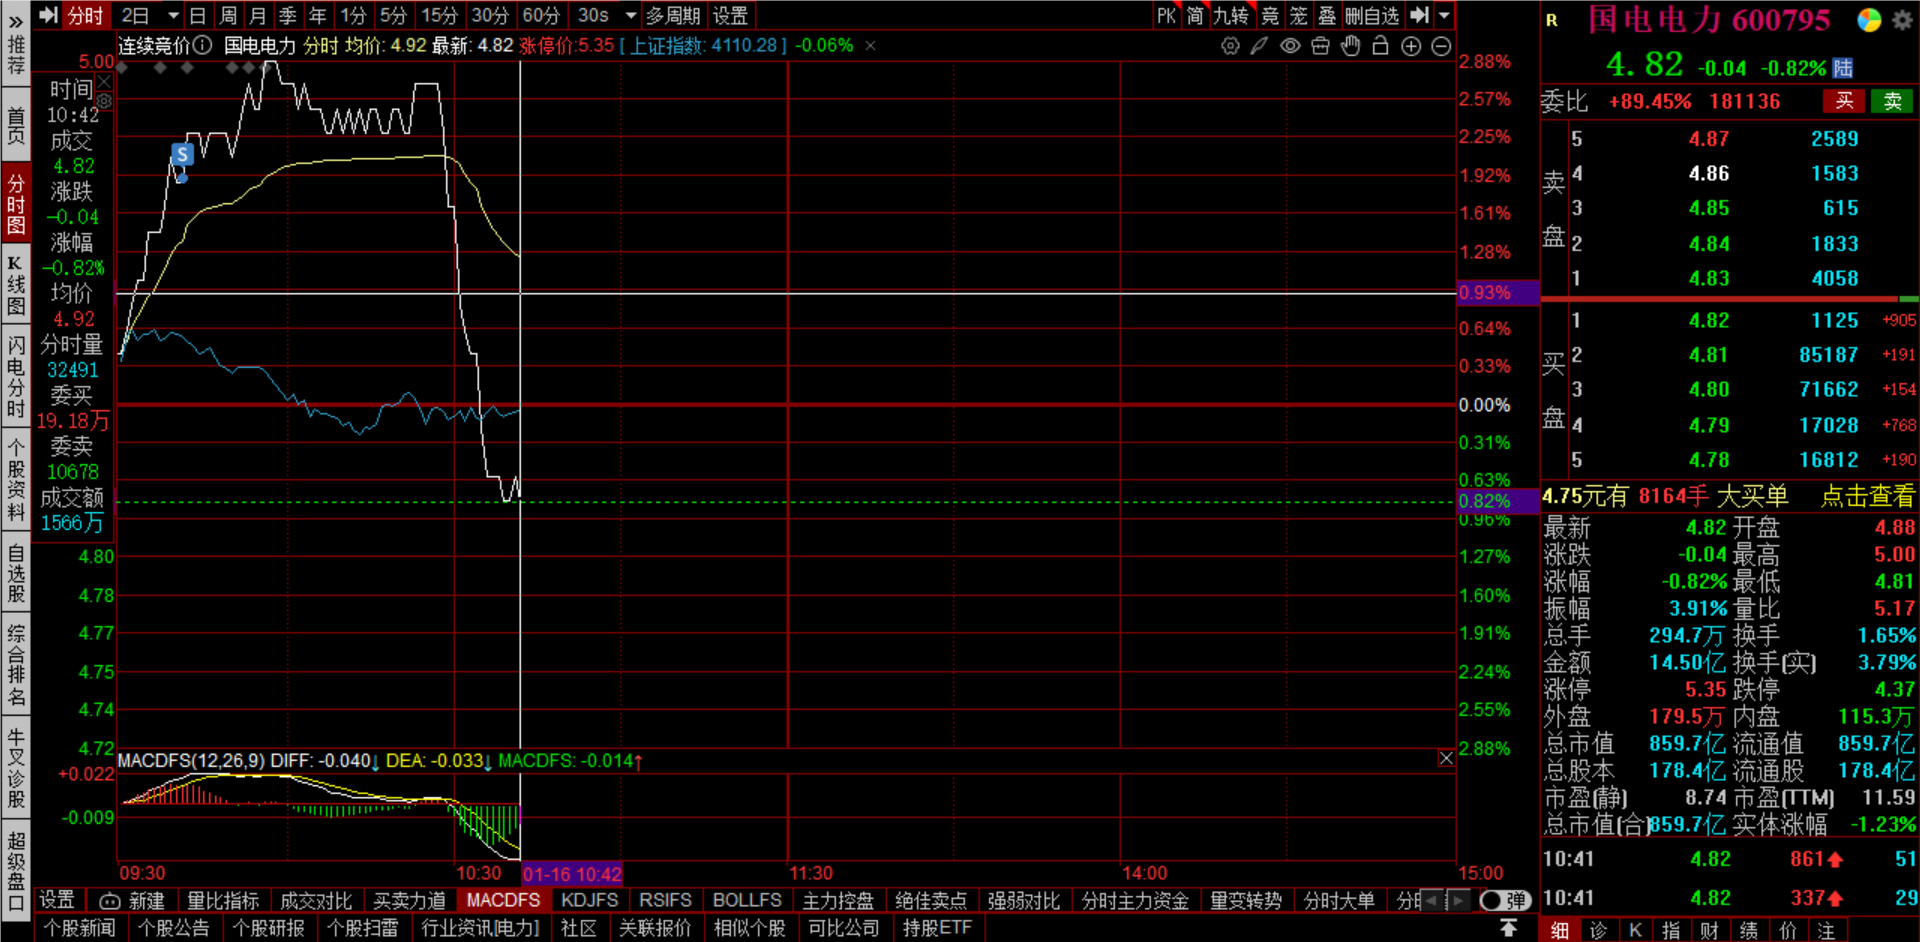Open the 个股新闻 stock news tab
The width and height of the screenshot is (1920, 942).
click(80, 928)
